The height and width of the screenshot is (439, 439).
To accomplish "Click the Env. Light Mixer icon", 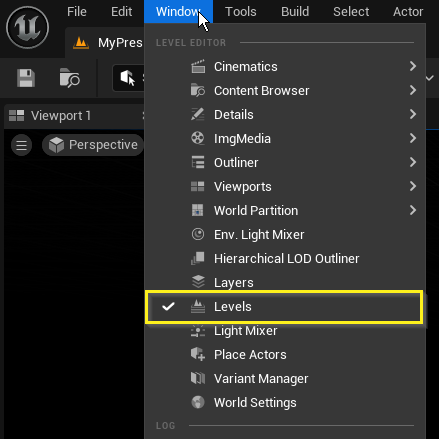I will pos(198,234).
